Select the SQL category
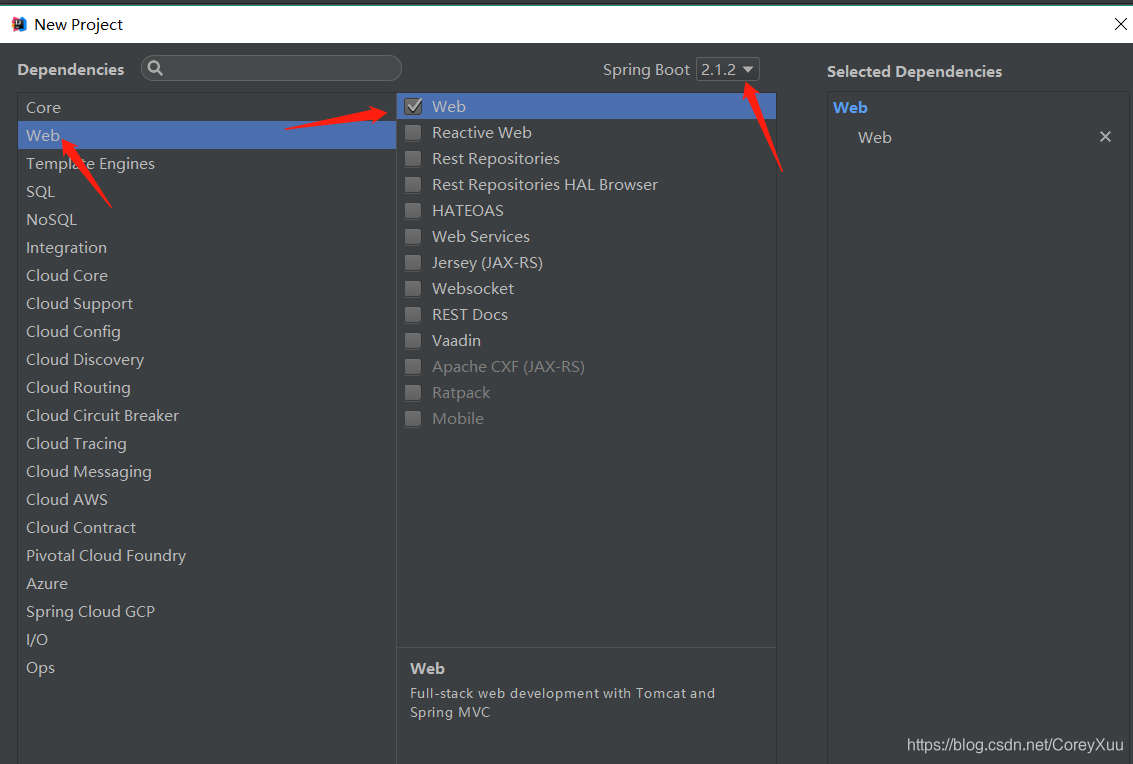 [207, 192]
